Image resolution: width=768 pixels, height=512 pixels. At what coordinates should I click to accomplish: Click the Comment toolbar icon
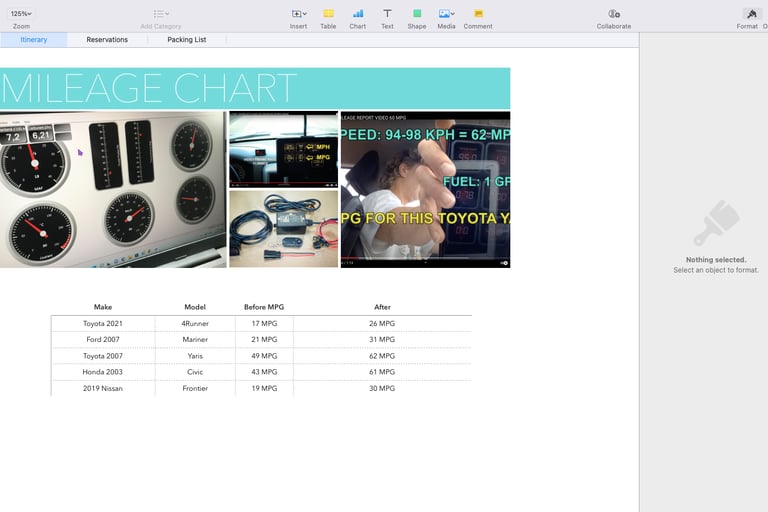[479, 14]
